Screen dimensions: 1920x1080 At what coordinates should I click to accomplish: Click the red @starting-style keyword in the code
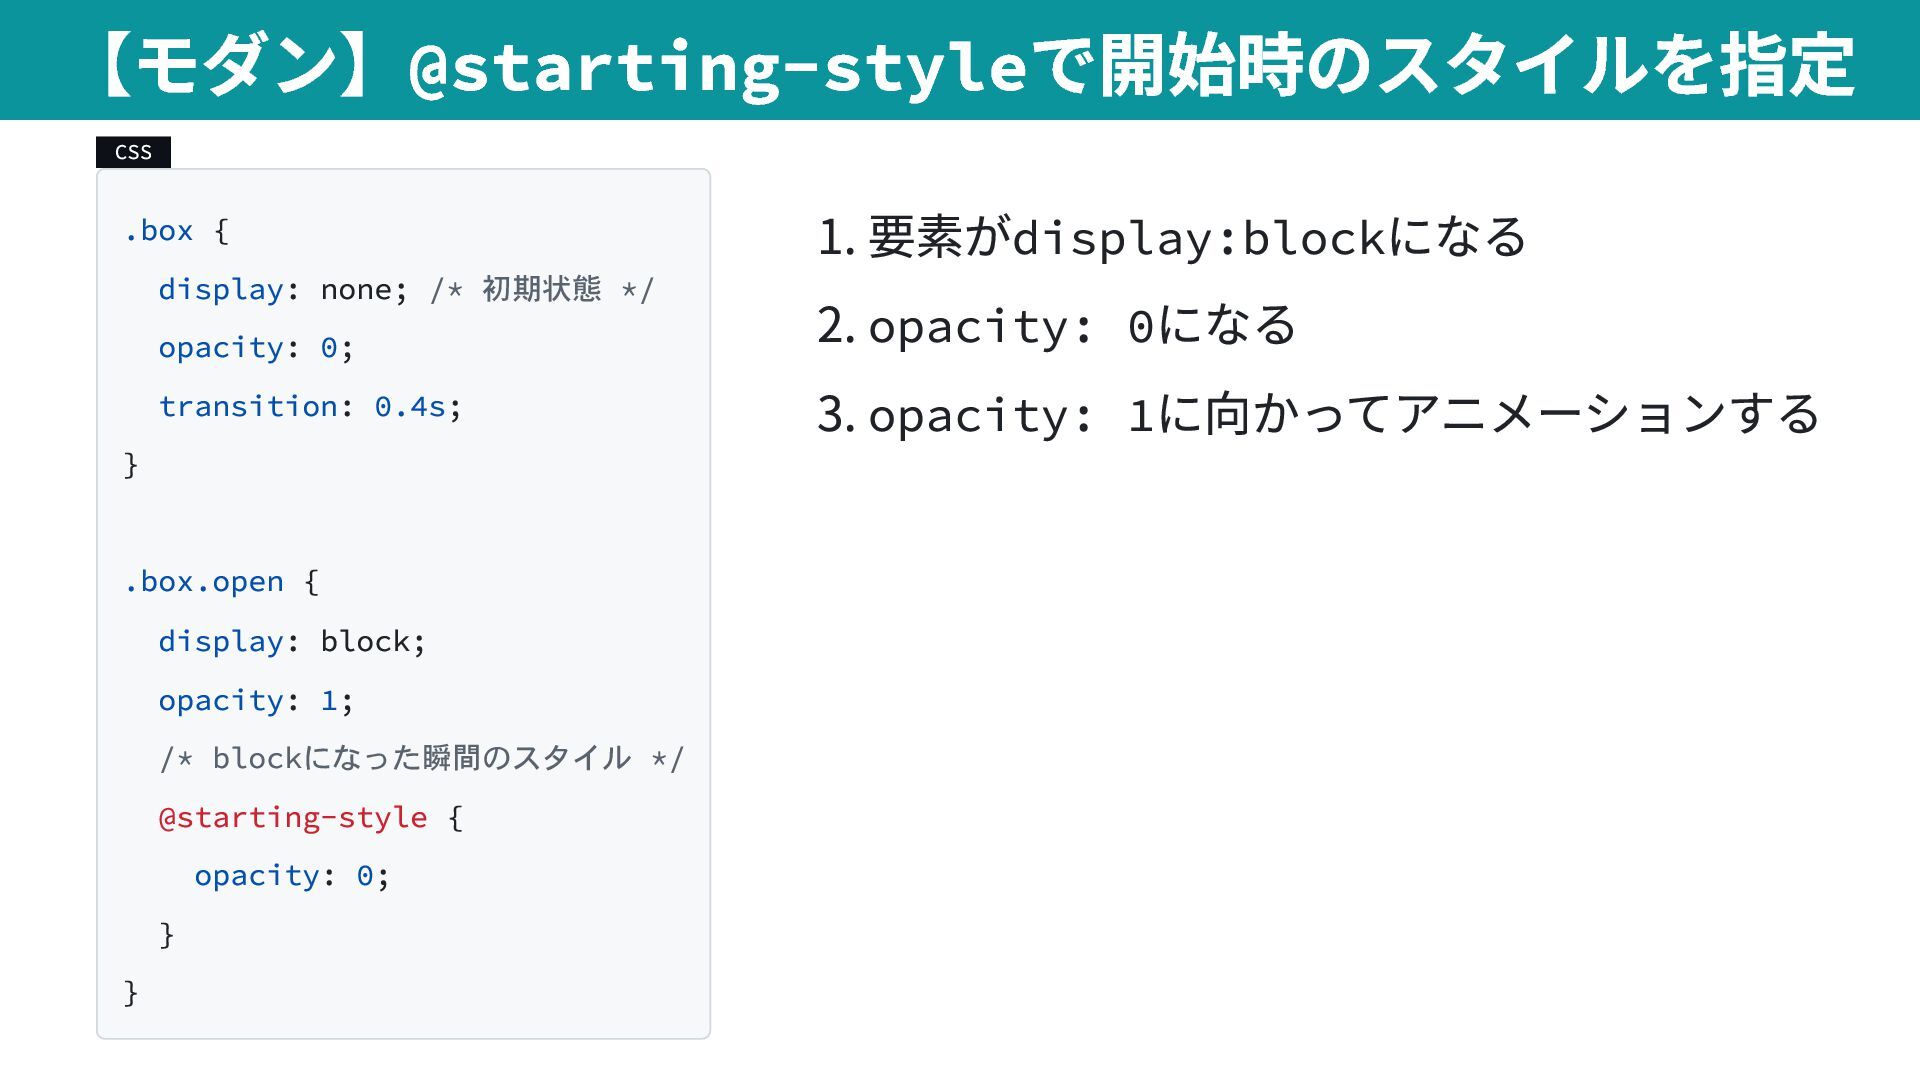(x=293, y=818)
